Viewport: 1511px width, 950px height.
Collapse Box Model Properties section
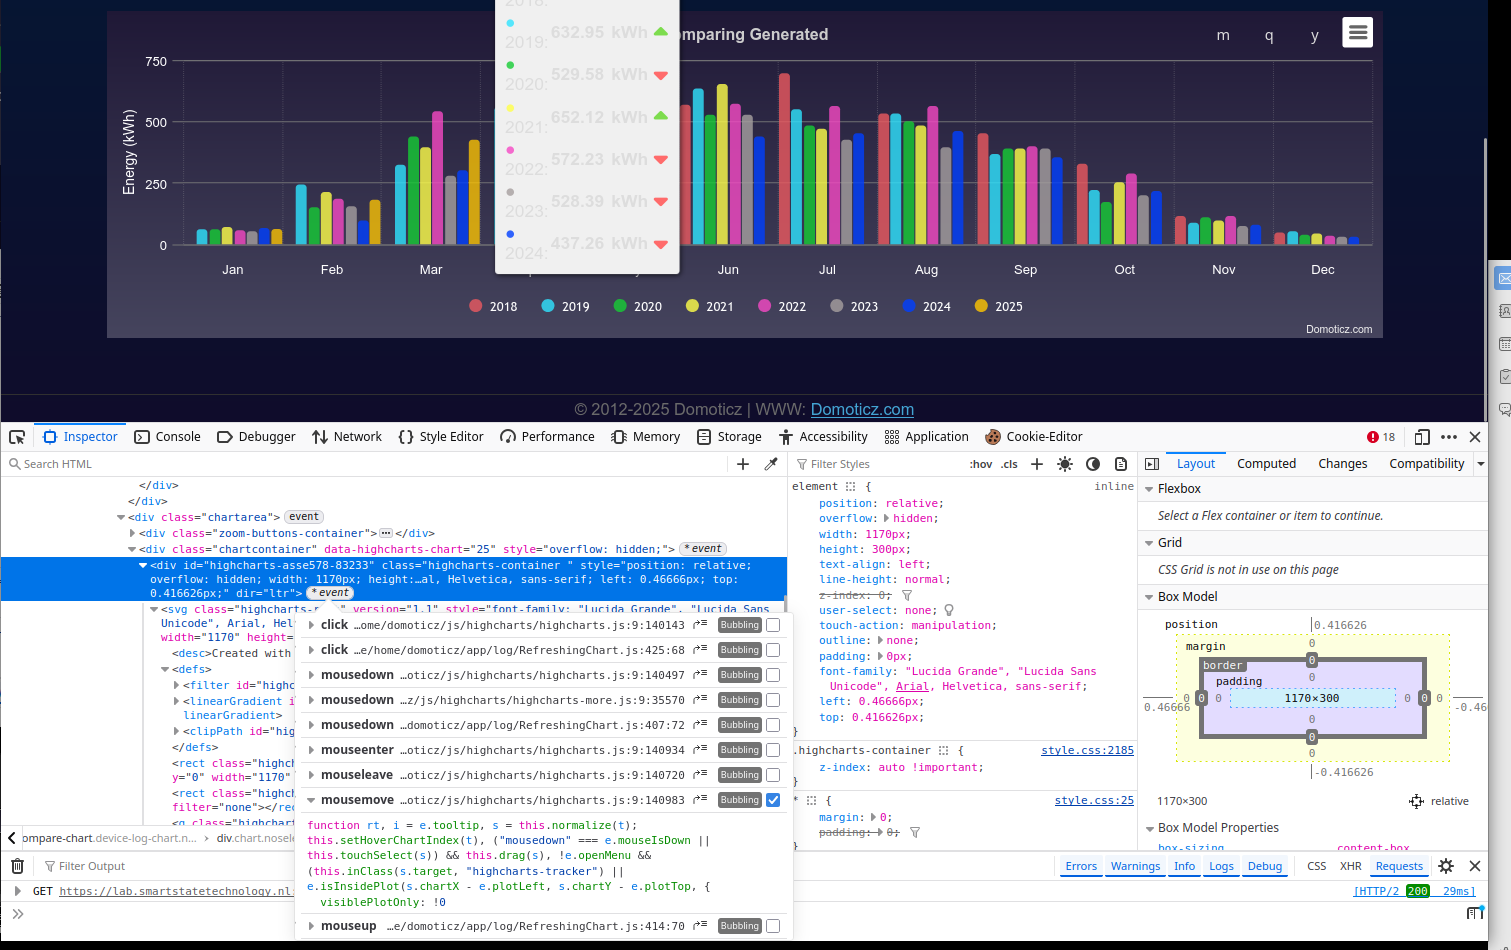point(1149,828)
